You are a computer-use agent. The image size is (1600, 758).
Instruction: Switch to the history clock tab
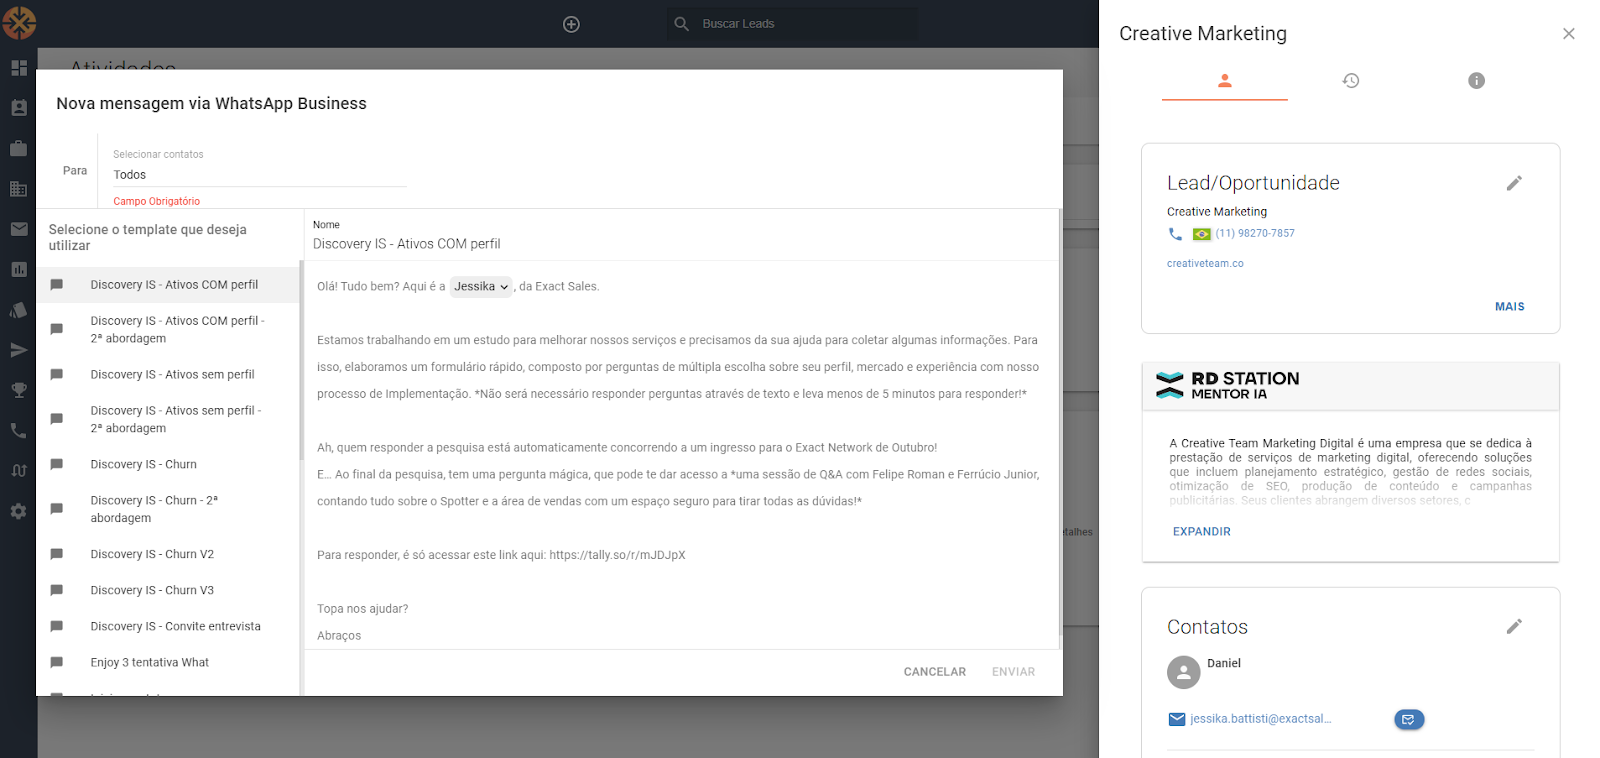1350,80
